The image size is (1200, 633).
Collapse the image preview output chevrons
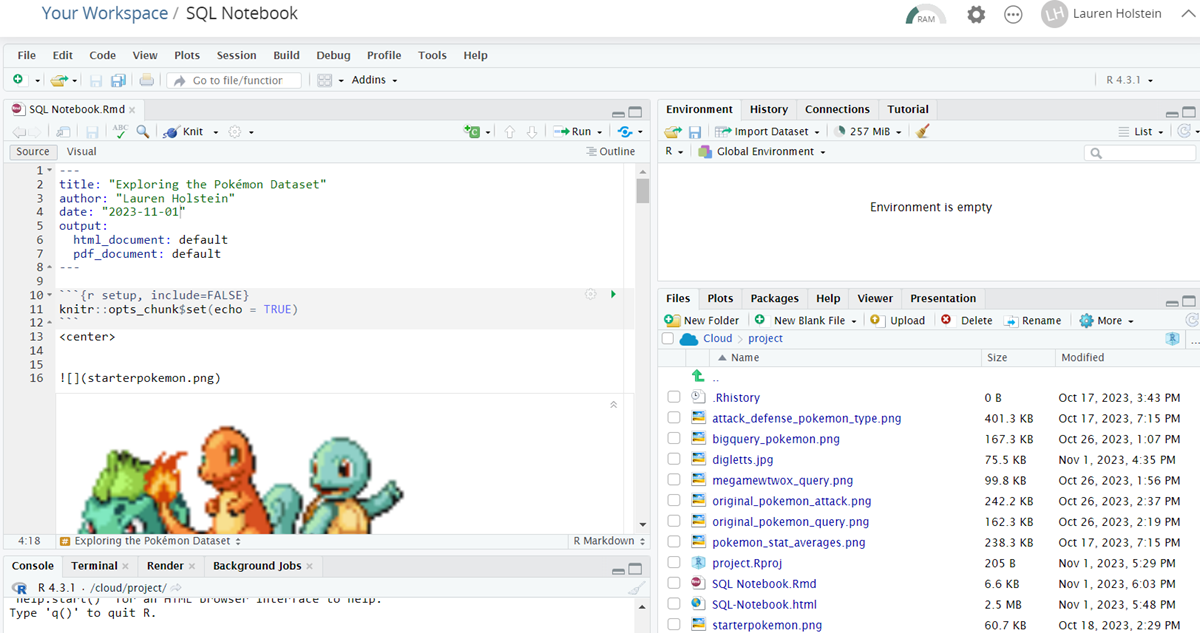pyautogui.click(x=614, y=404)
